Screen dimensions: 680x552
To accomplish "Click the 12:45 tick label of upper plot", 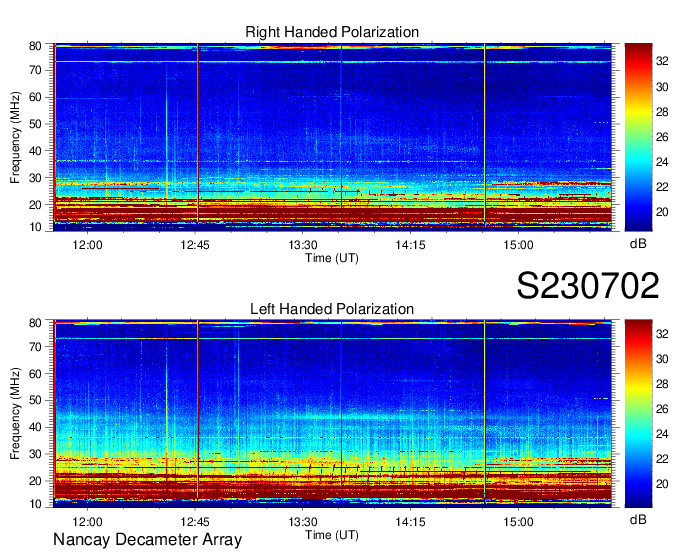I will [x=195, y=245].
